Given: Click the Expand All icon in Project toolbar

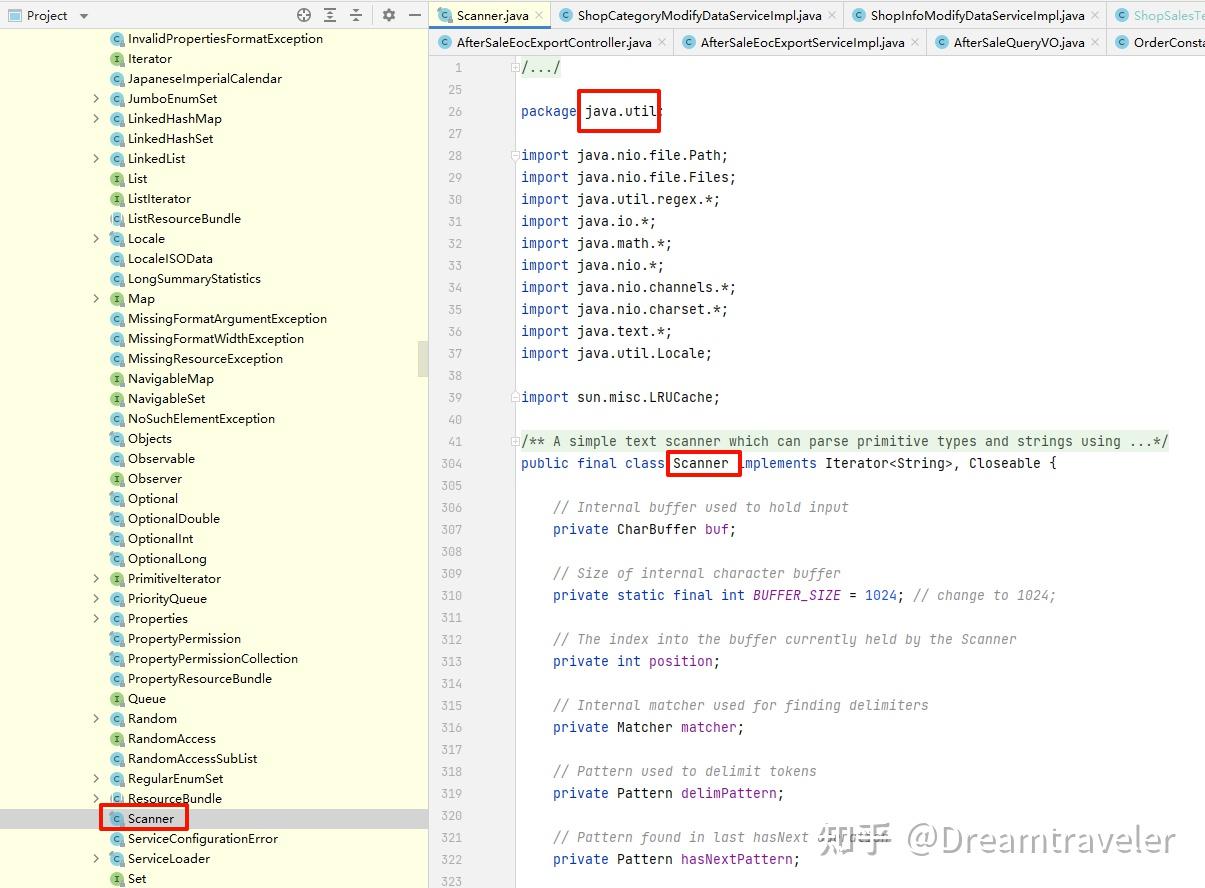Looking at the screenshot, I should pyautogui.click(x=331, y=16).
